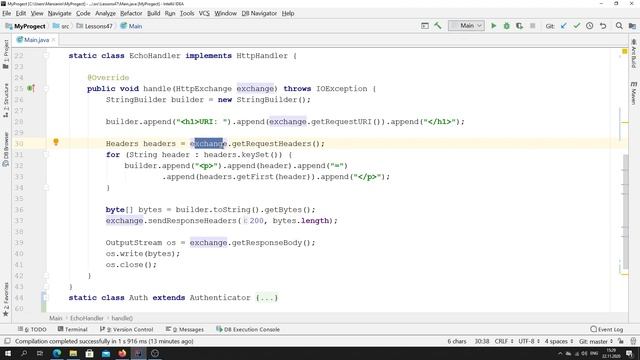Click Lessons47 folder in the navigation bar
This screenshot has height=360, width=640.
pos(94,26)
